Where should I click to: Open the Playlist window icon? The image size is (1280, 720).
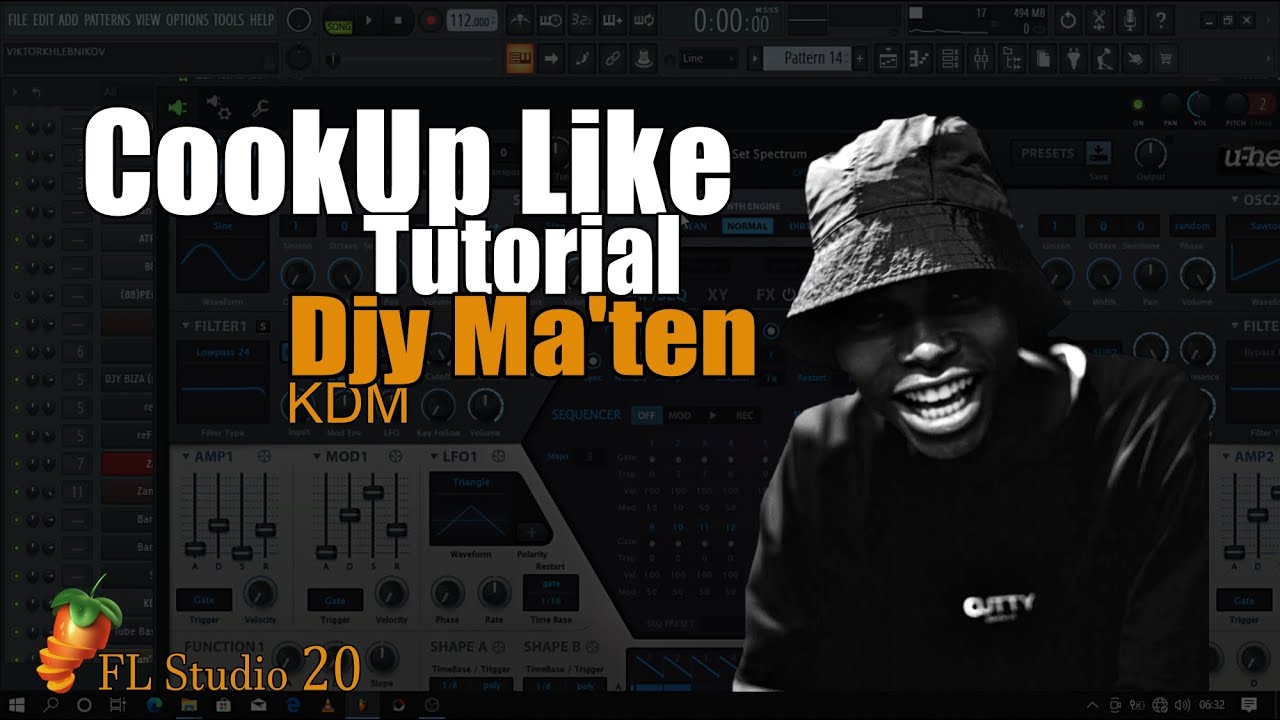(x=888, y=59)
